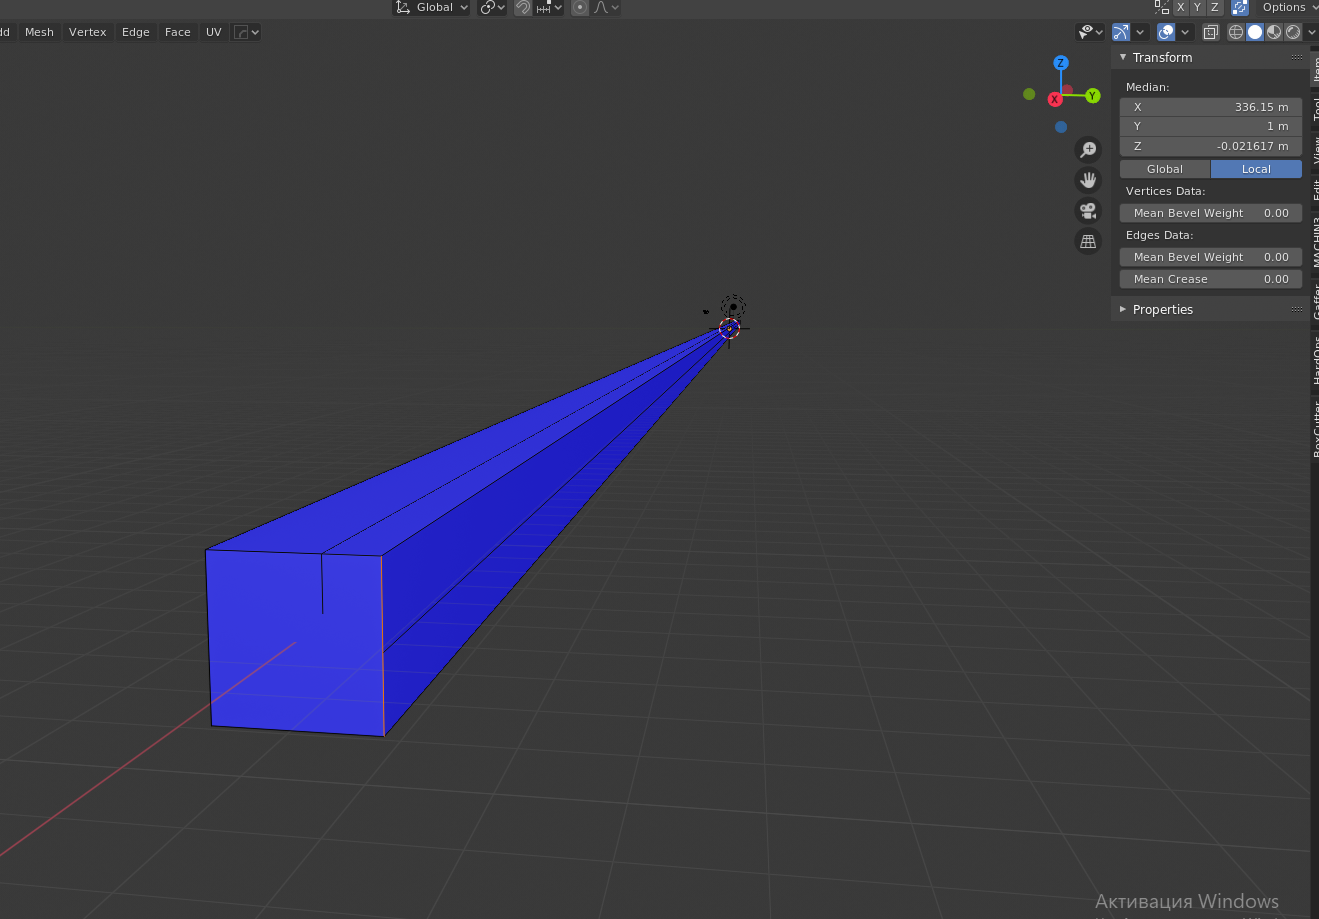This screenshot has width=1319, height=919.
Task: Click the green Y axis gizmo ball
Action: click(x=1093, y=96)
